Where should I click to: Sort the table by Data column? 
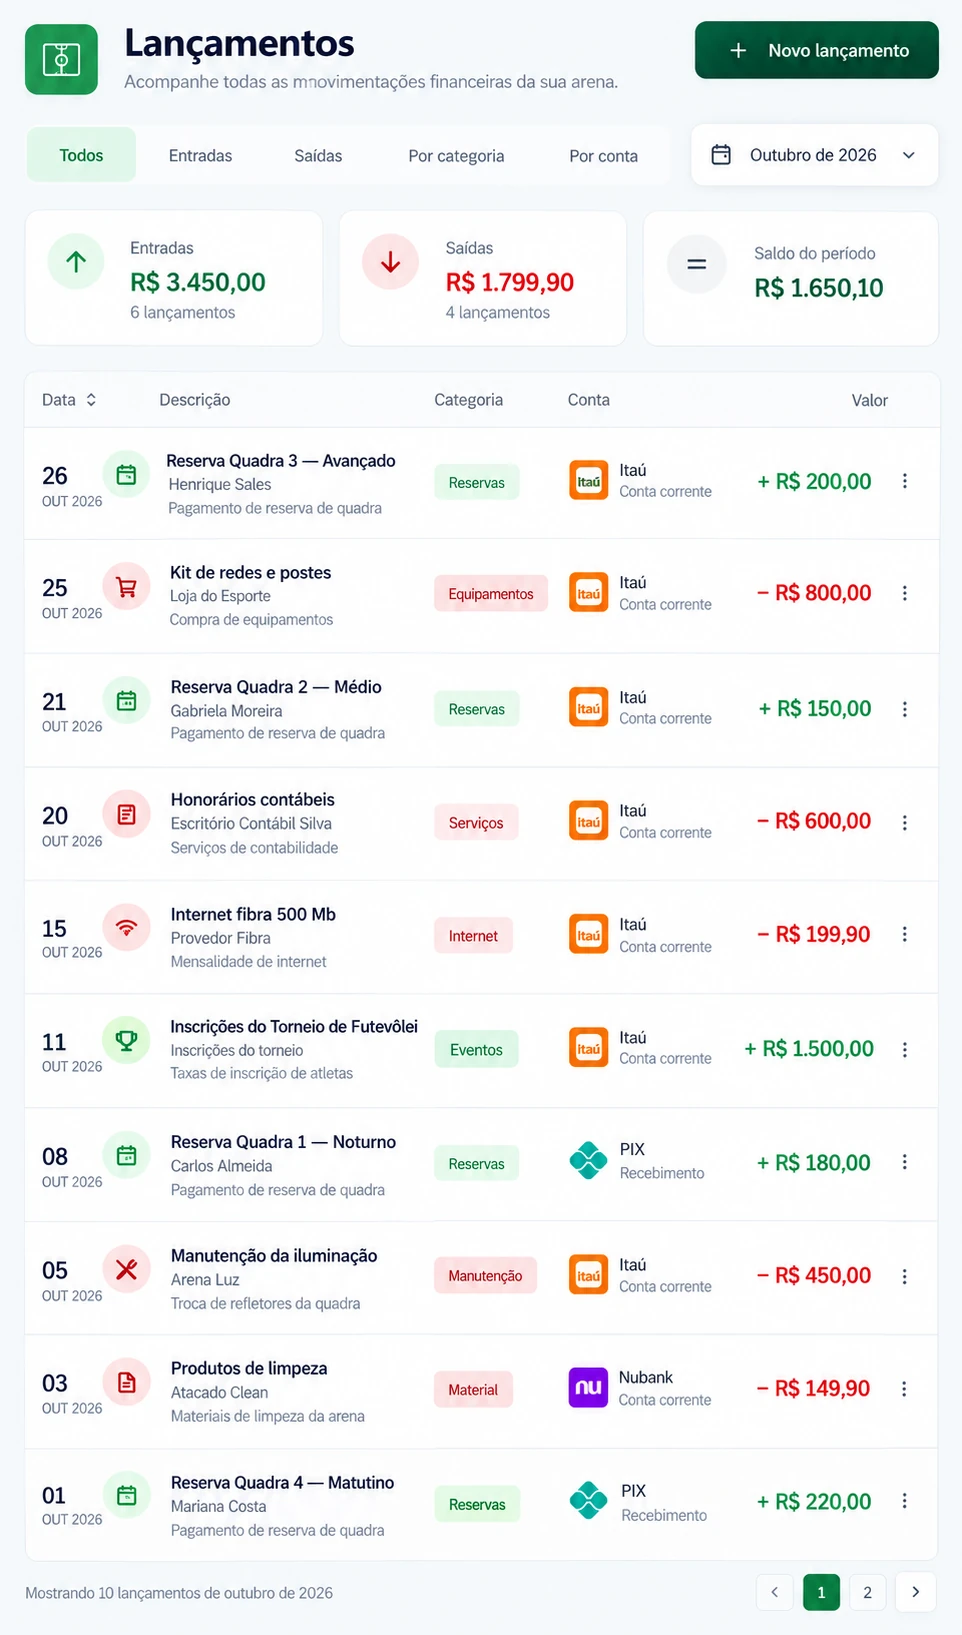coord(69,400)
